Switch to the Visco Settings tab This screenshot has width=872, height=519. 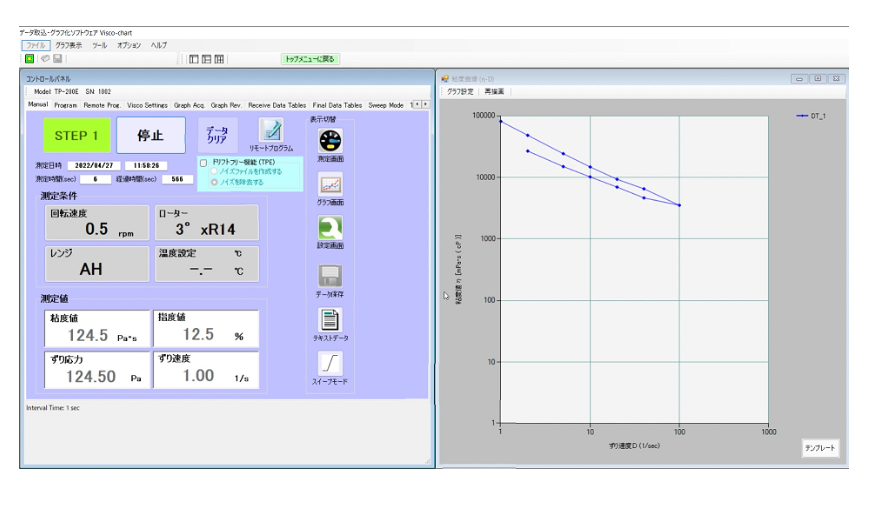(x=147, y=105)
